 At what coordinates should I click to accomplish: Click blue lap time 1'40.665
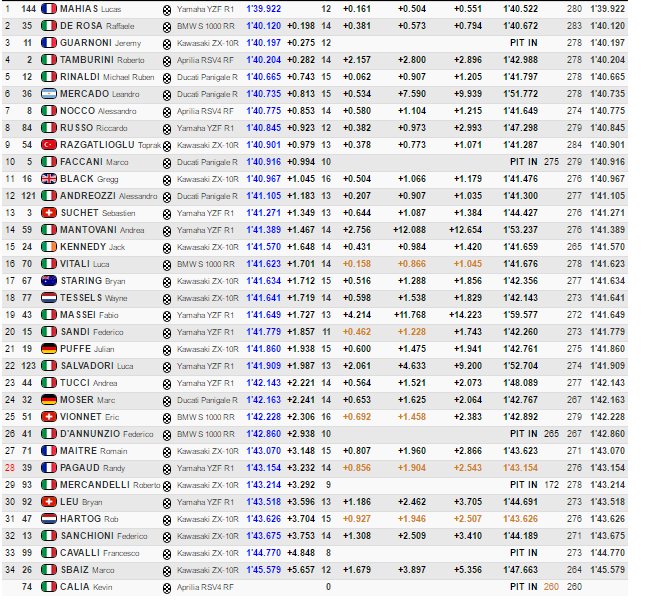click(264, 77)
